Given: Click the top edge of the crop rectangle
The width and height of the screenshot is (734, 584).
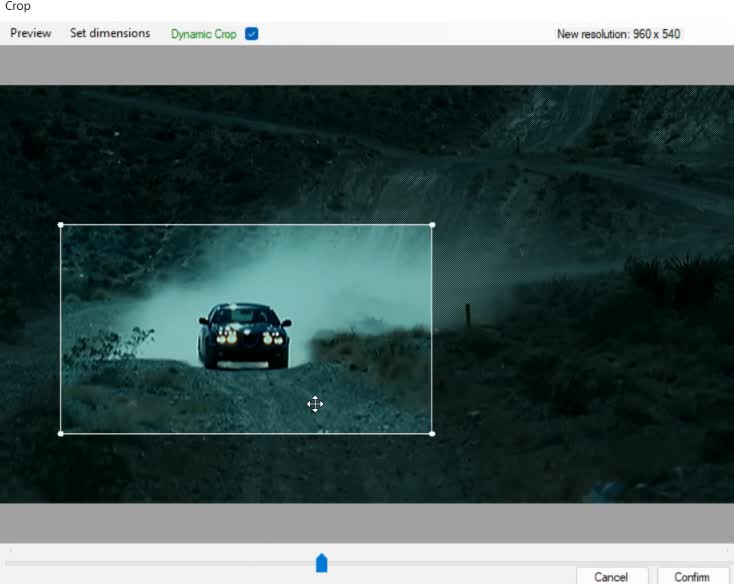Looking at the screenshot, I should pyautogui.click(x=246, y=225).
